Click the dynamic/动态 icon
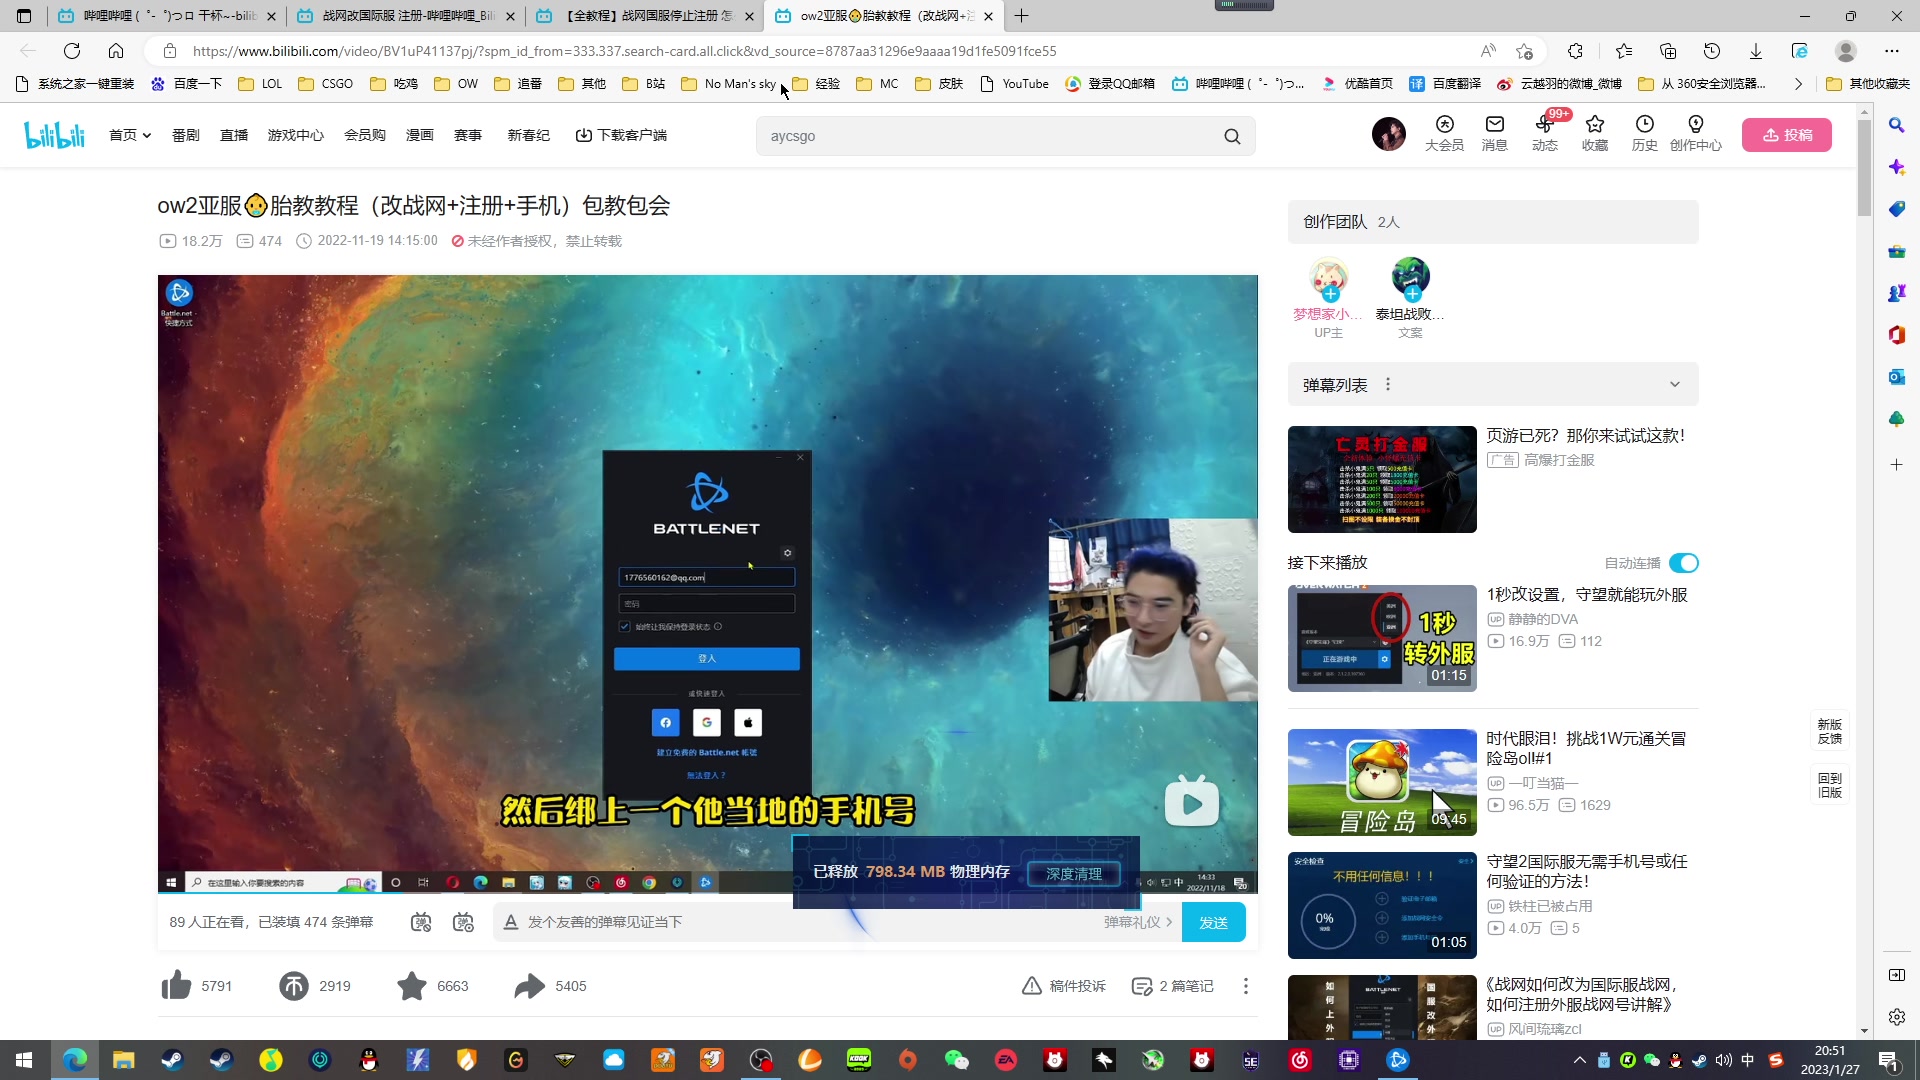The width and height of the screenshot is (1920, 1080). pyautogui.click(x=1545, y=131)
